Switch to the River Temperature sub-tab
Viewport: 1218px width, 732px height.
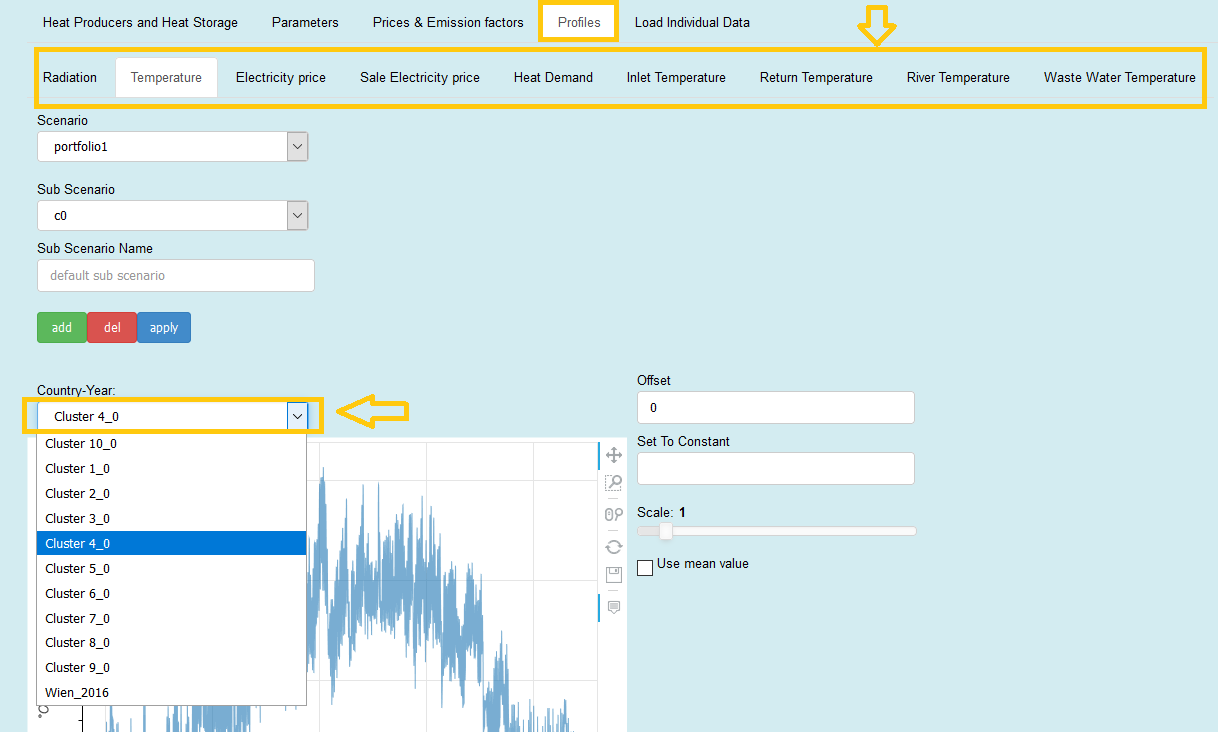click(958, 77)
